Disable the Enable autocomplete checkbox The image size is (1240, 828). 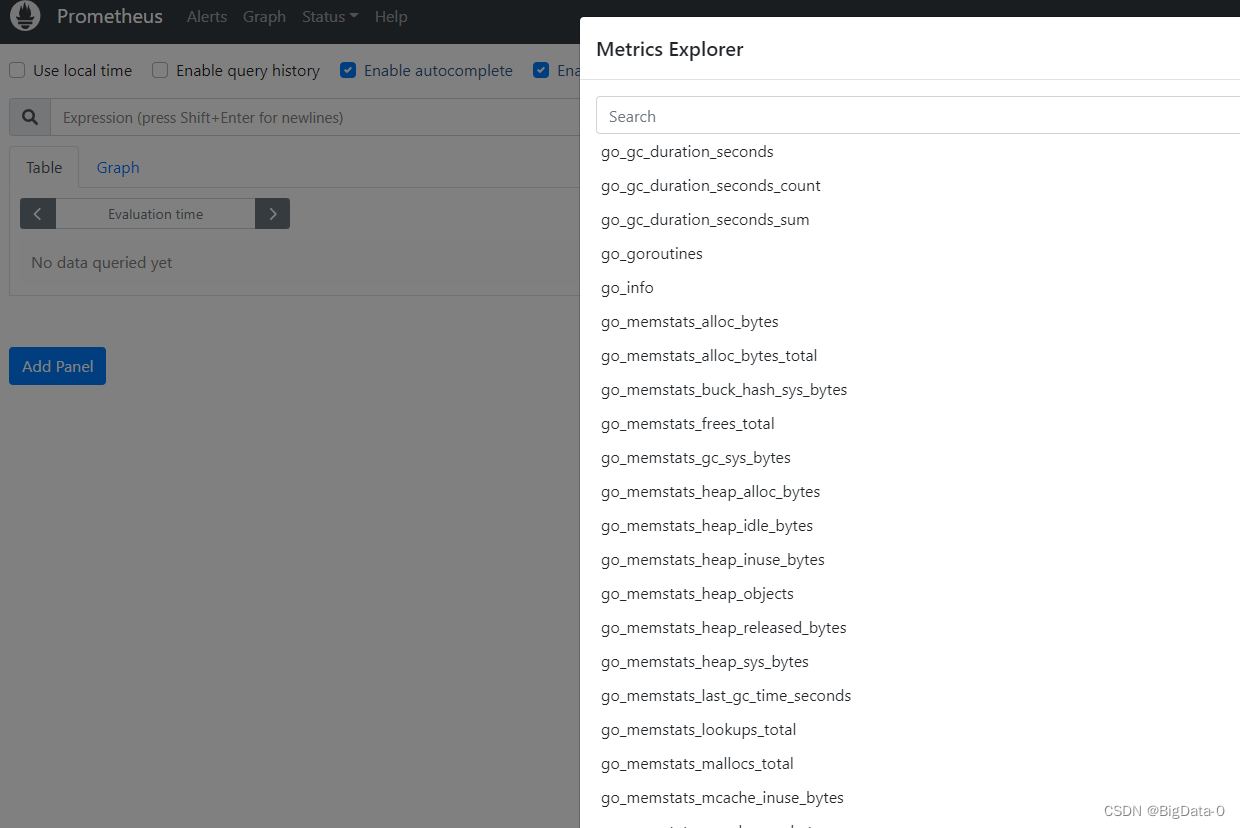[x=348, y=70]
